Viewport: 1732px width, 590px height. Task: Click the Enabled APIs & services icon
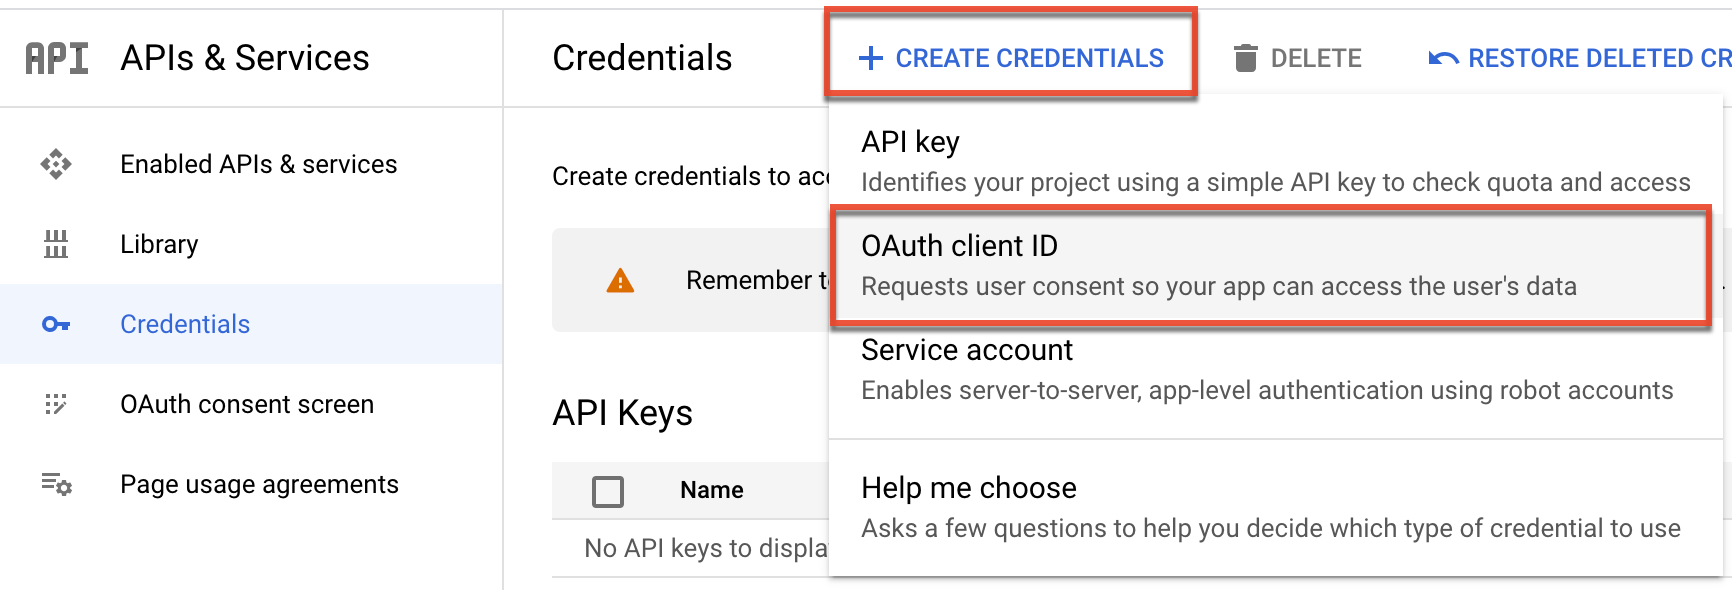(55, 163)
